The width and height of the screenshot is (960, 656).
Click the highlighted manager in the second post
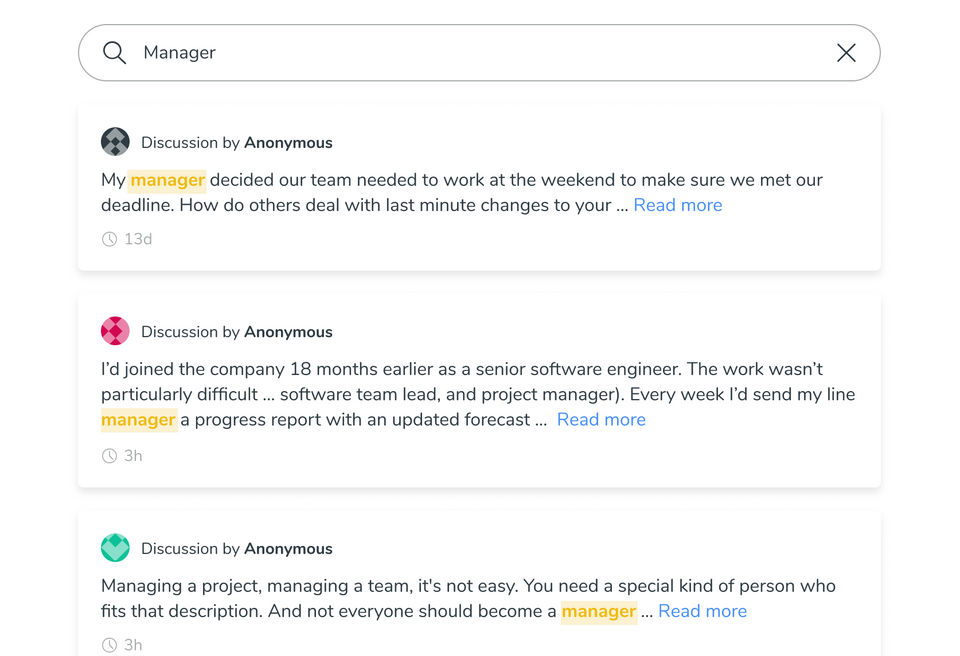click(138, 420)
